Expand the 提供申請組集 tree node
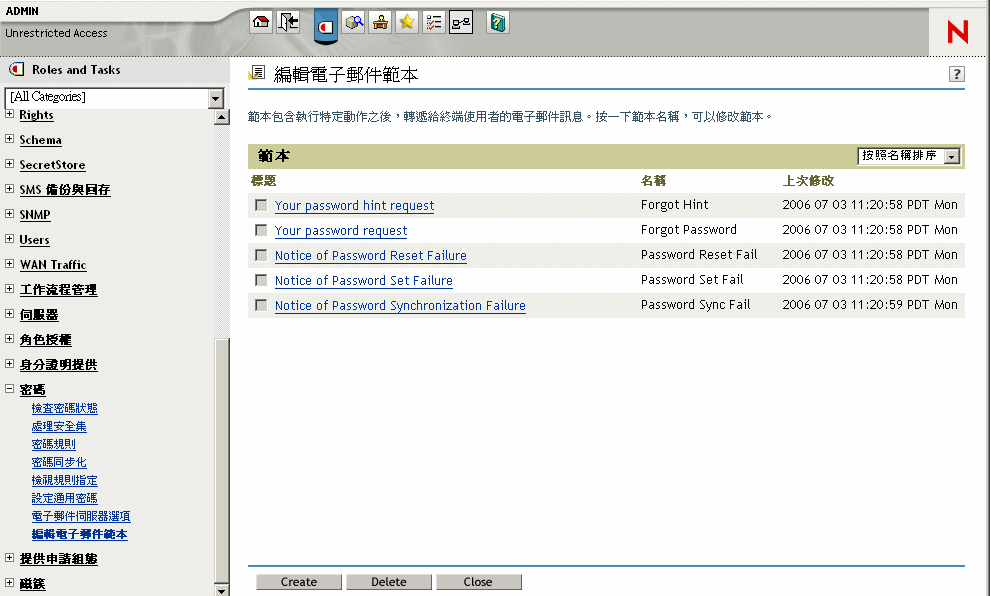The width and height of the screenshot is (991, 596). pyautogui.click(x=8, y=559)
